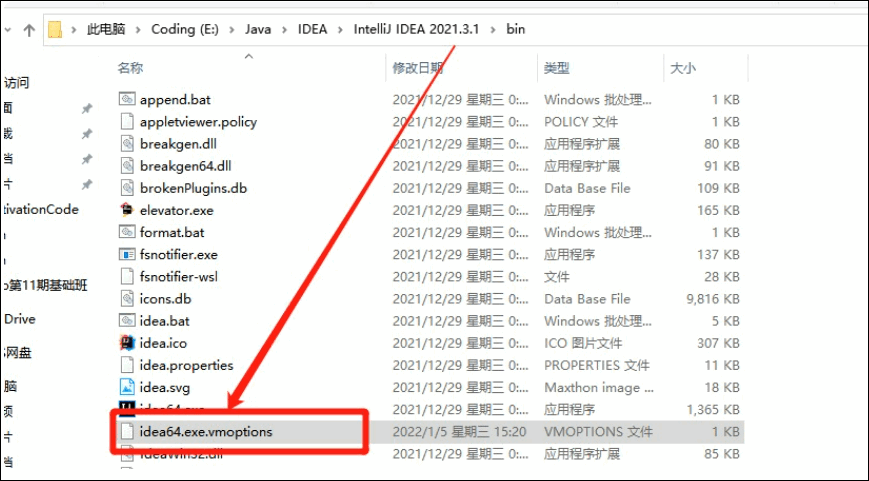Click Coding (E:) in the breadcrumb path
The height and width of the screenshot is (481, 869).
[x=185, y=29]
